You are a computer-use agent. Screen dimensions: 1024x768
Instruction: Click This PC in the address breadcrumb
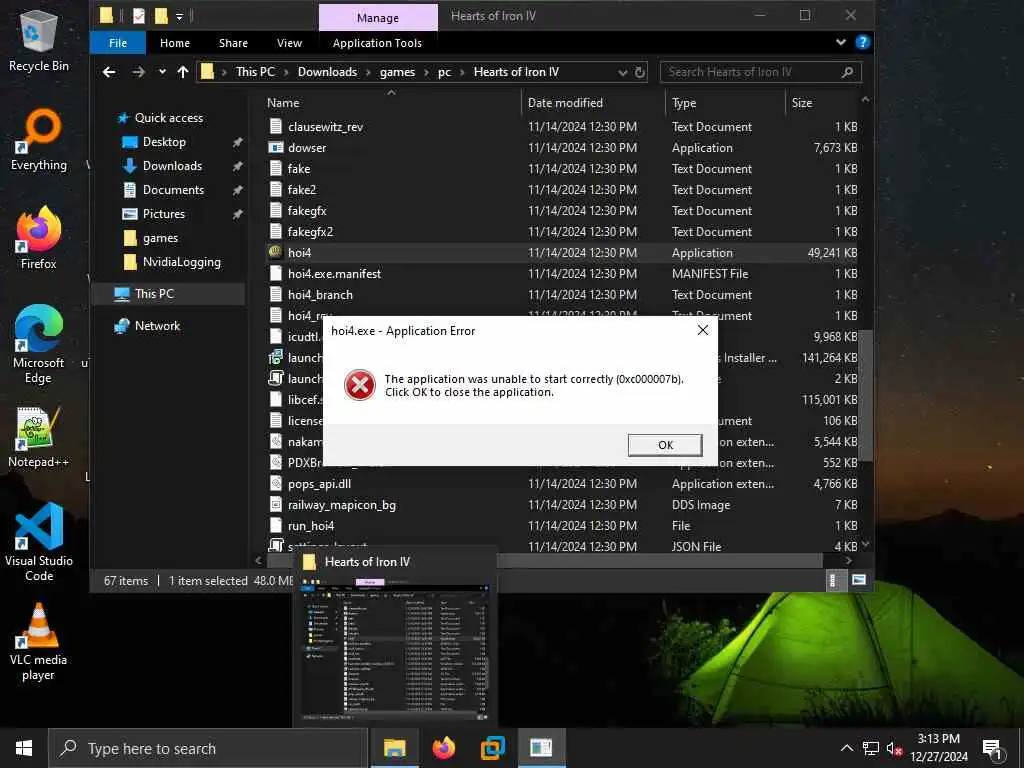coord(255,72)
